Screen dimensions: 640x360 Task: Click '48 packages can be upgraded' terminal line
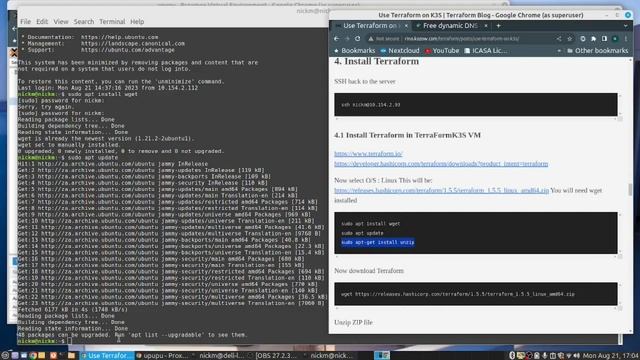(132, 335)
